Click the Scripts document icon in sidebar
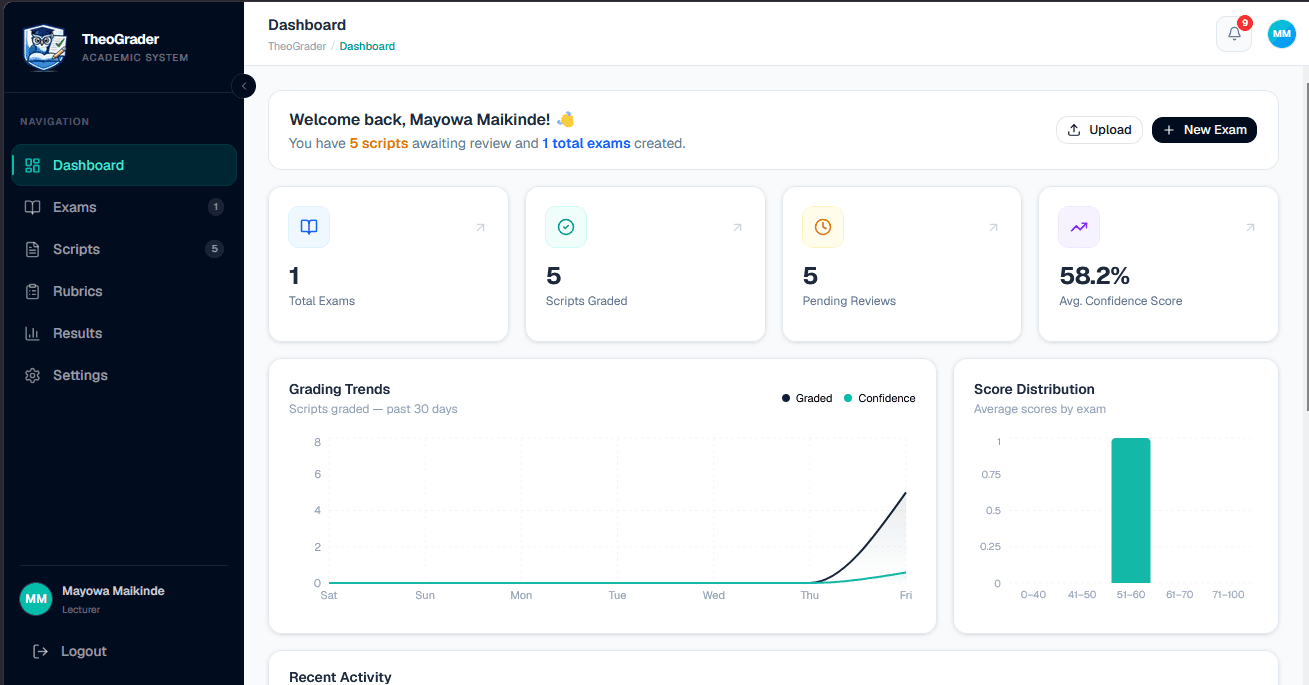 [x=32, y=249]
